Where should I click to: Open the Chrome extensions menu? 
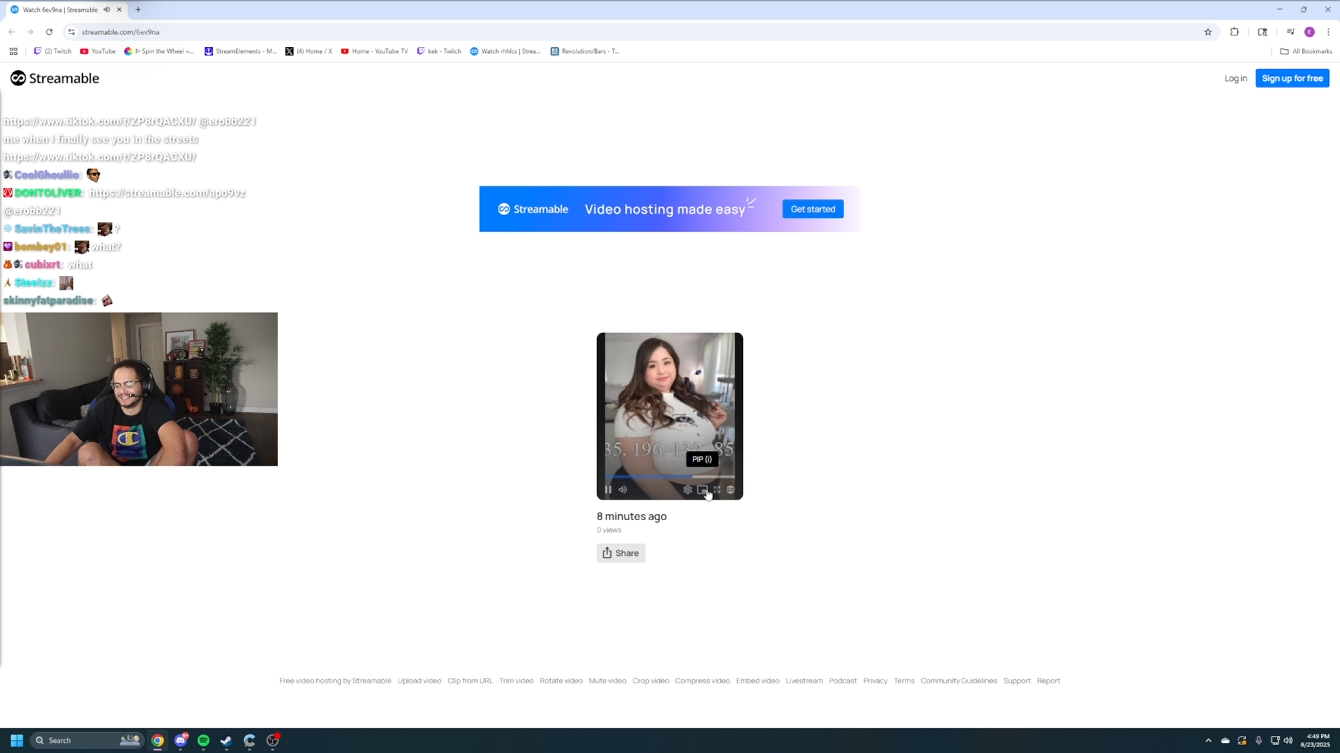tap(1234, 32)
